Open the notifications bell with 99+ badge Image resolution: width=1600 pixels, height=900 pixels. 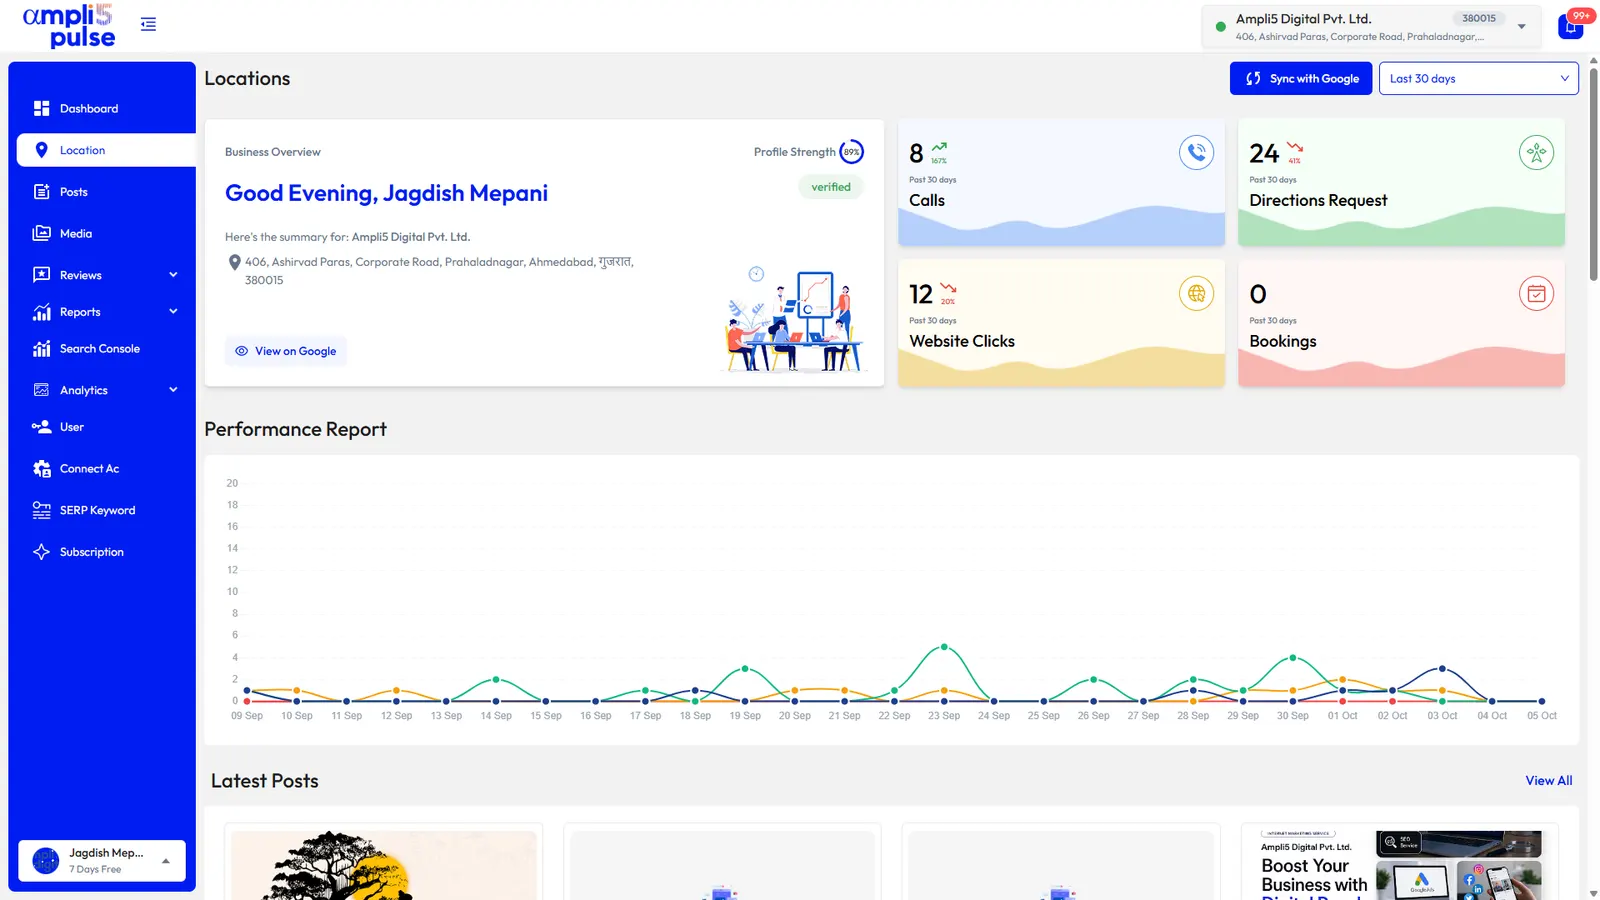[1571, 26]
